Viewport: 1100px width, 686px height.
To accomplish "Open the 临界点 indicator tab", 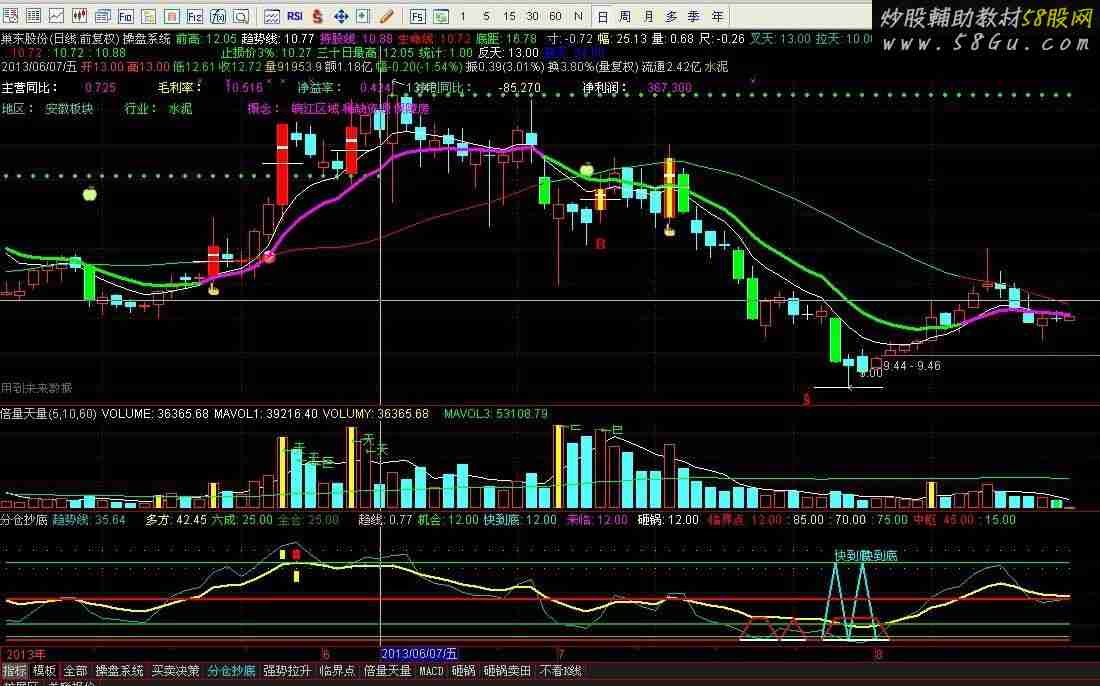I will pos(337,671).
